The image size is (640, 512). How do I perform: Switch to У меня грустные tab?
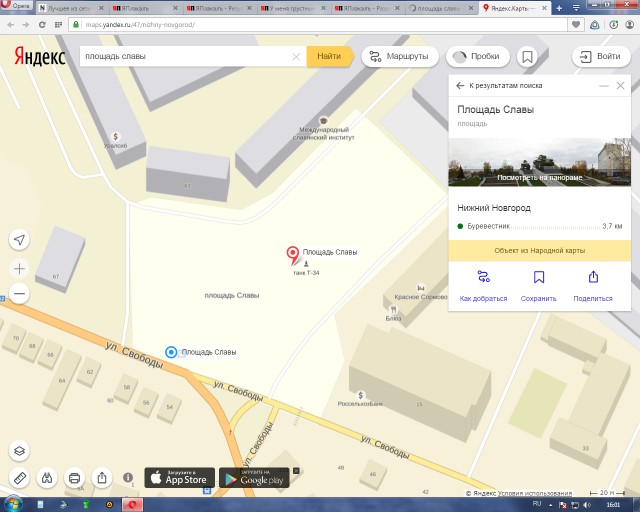(293, 8)
